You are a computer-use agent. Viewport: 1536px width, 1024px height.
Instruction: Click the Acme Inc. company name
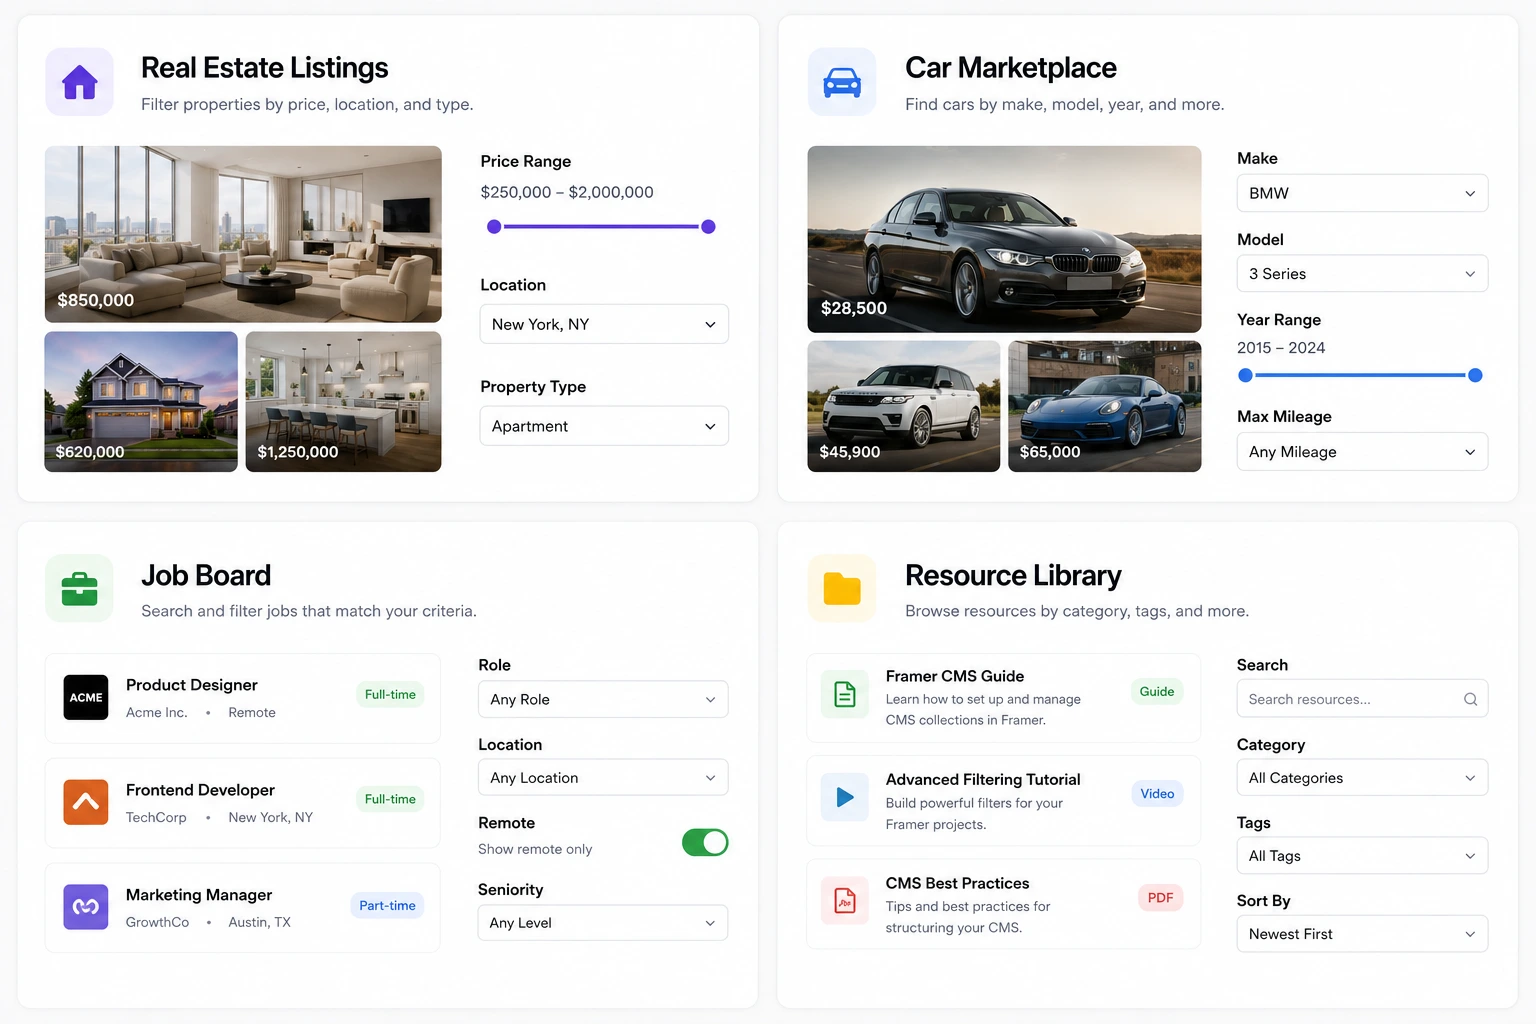click(157, 712)
